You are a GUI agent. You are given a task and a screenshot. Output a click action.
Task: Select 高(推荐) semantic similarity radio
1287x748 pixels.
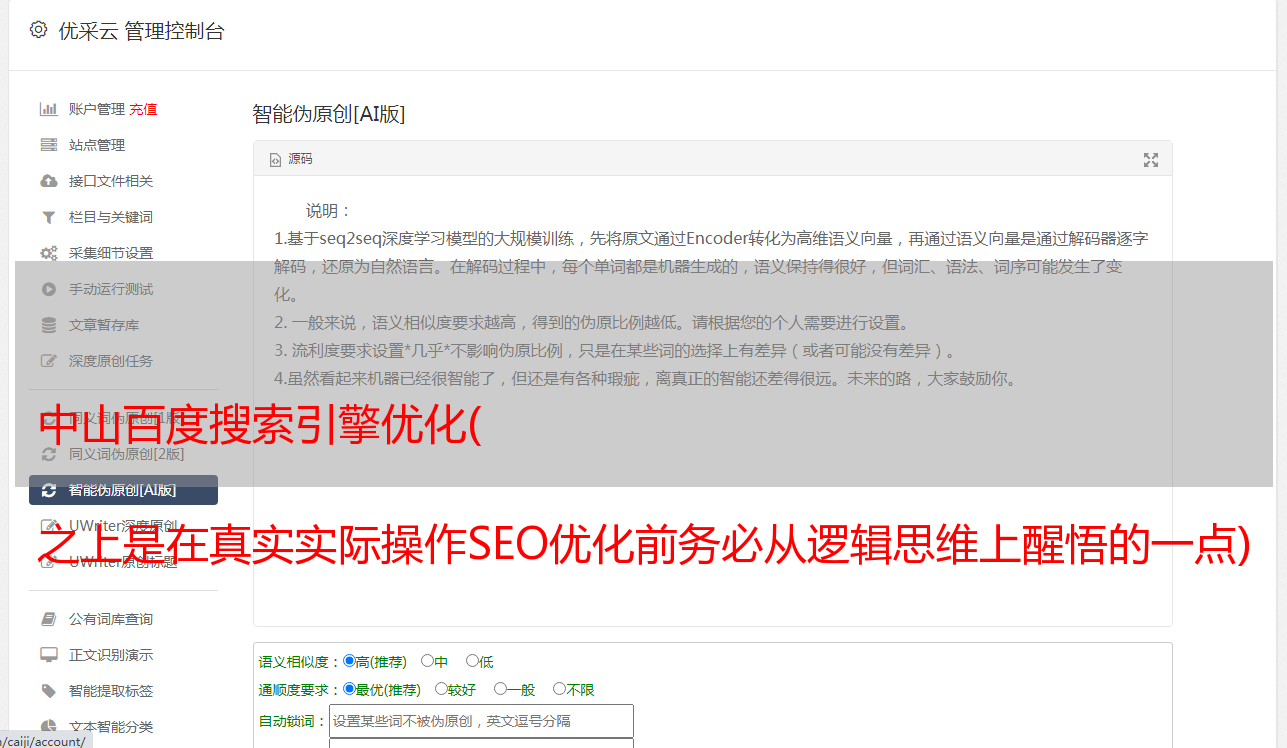point(349,661)
